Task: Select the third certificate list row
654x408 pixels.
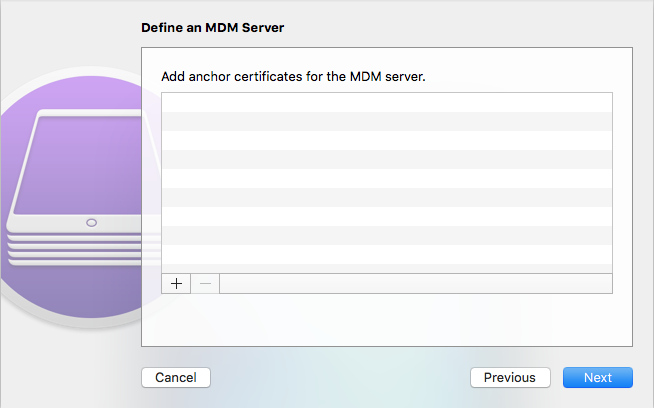Action: point(387,141)
